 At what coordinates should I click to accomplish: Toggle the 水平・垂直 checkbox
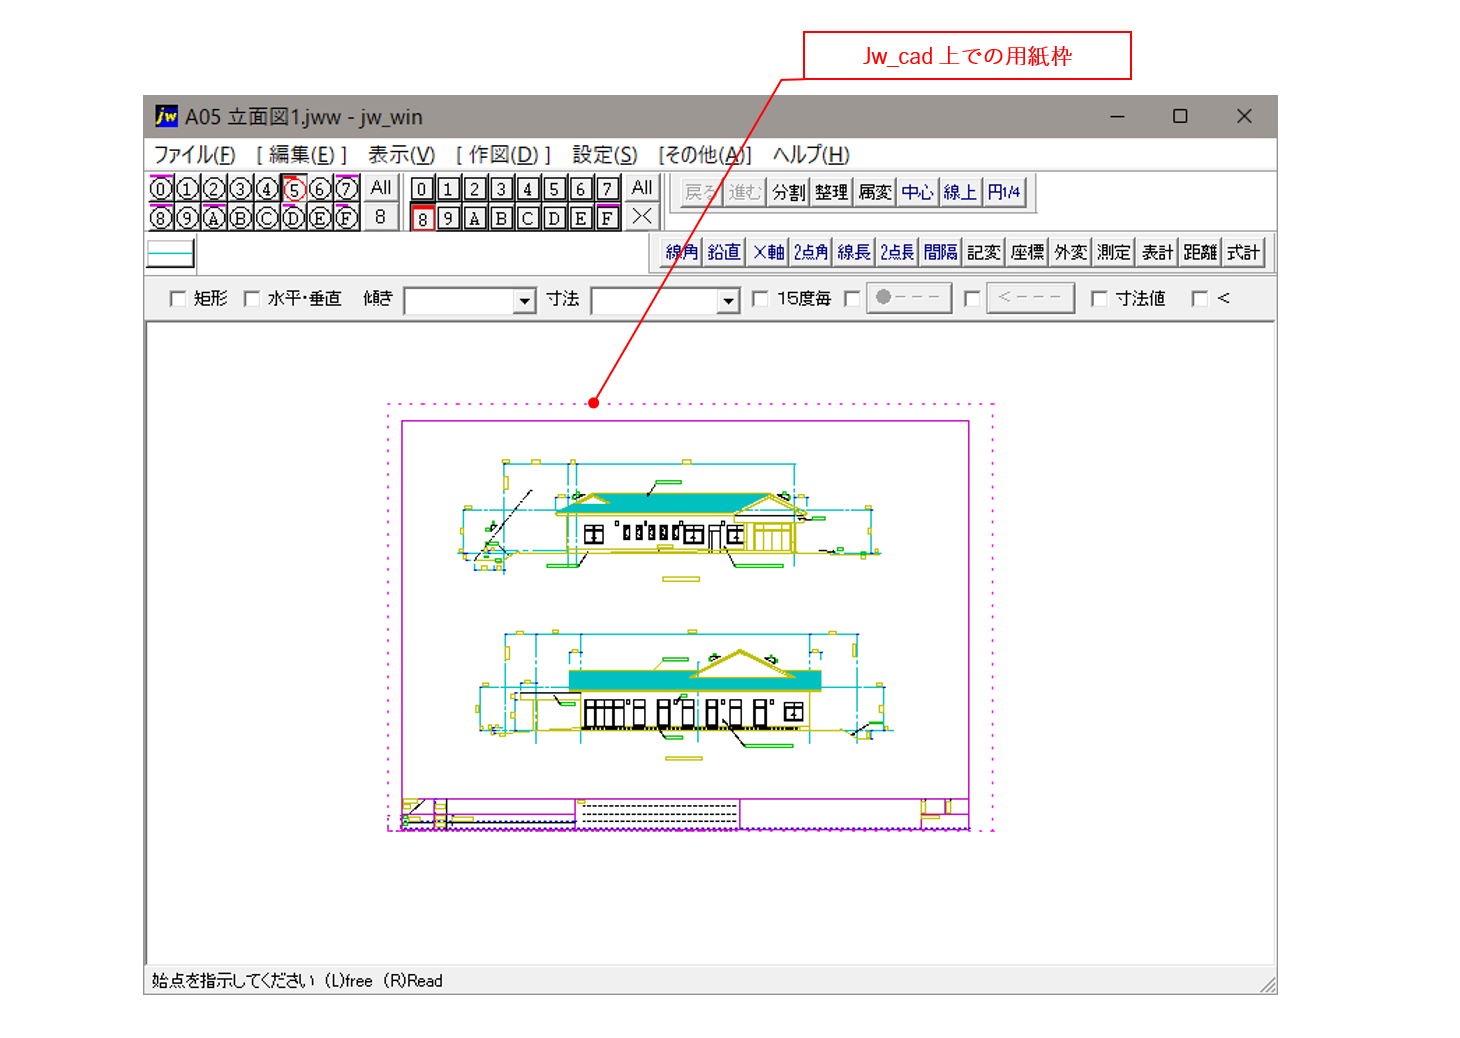point(252,299)
